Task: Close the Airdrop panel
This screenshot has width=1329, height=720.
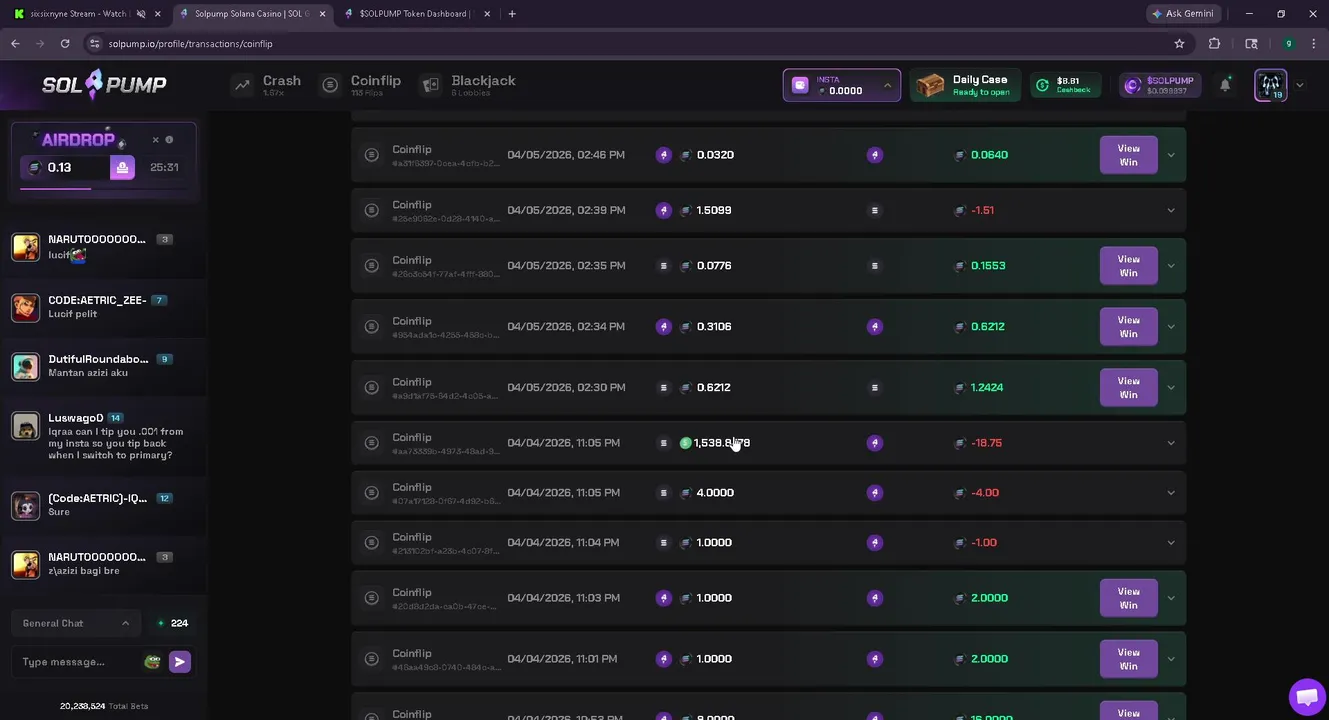Action: (x=155, y=140)
